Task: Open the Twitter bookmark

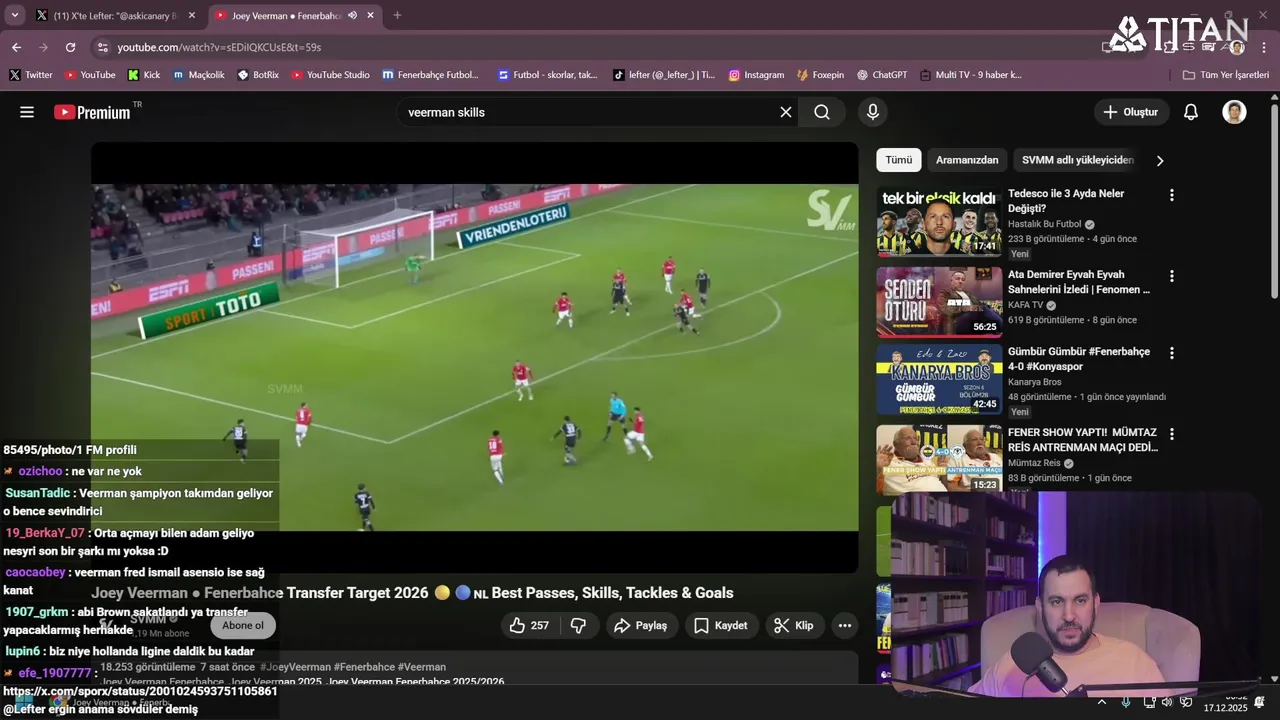Action: (31, 75)
